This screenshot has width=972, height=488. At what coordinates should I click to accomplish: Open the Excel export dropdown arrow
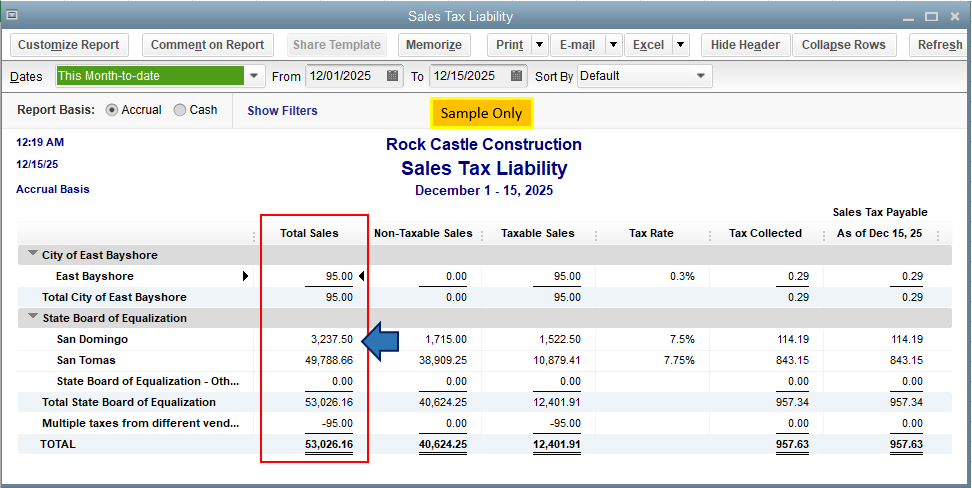click(x=680, y=45)
